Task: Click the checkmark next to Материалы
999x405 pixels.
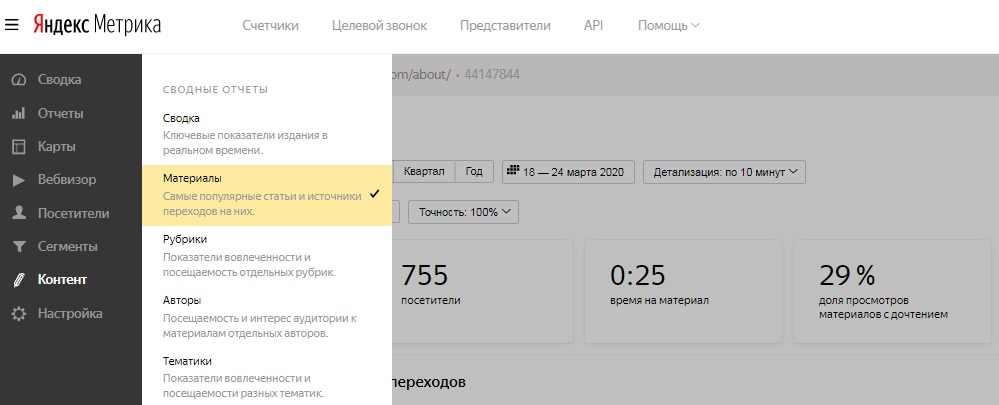Action: [375, 194]
